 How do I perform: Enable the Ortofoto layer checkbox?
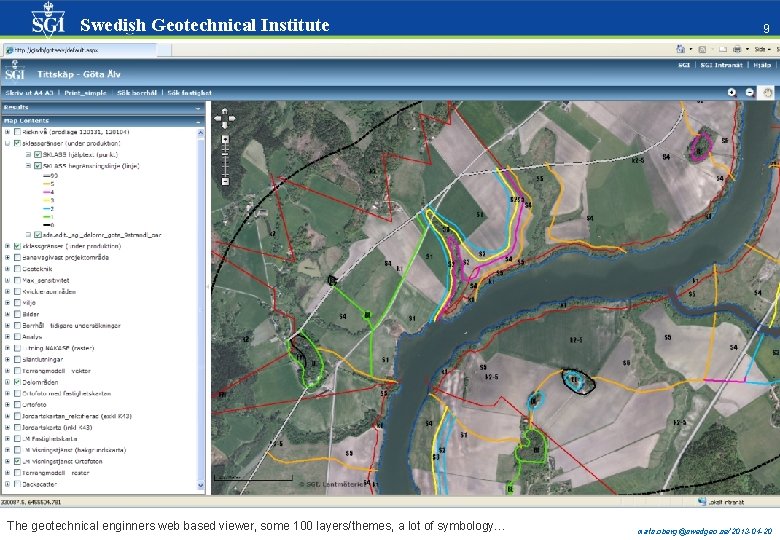click(x=17, y=405)
